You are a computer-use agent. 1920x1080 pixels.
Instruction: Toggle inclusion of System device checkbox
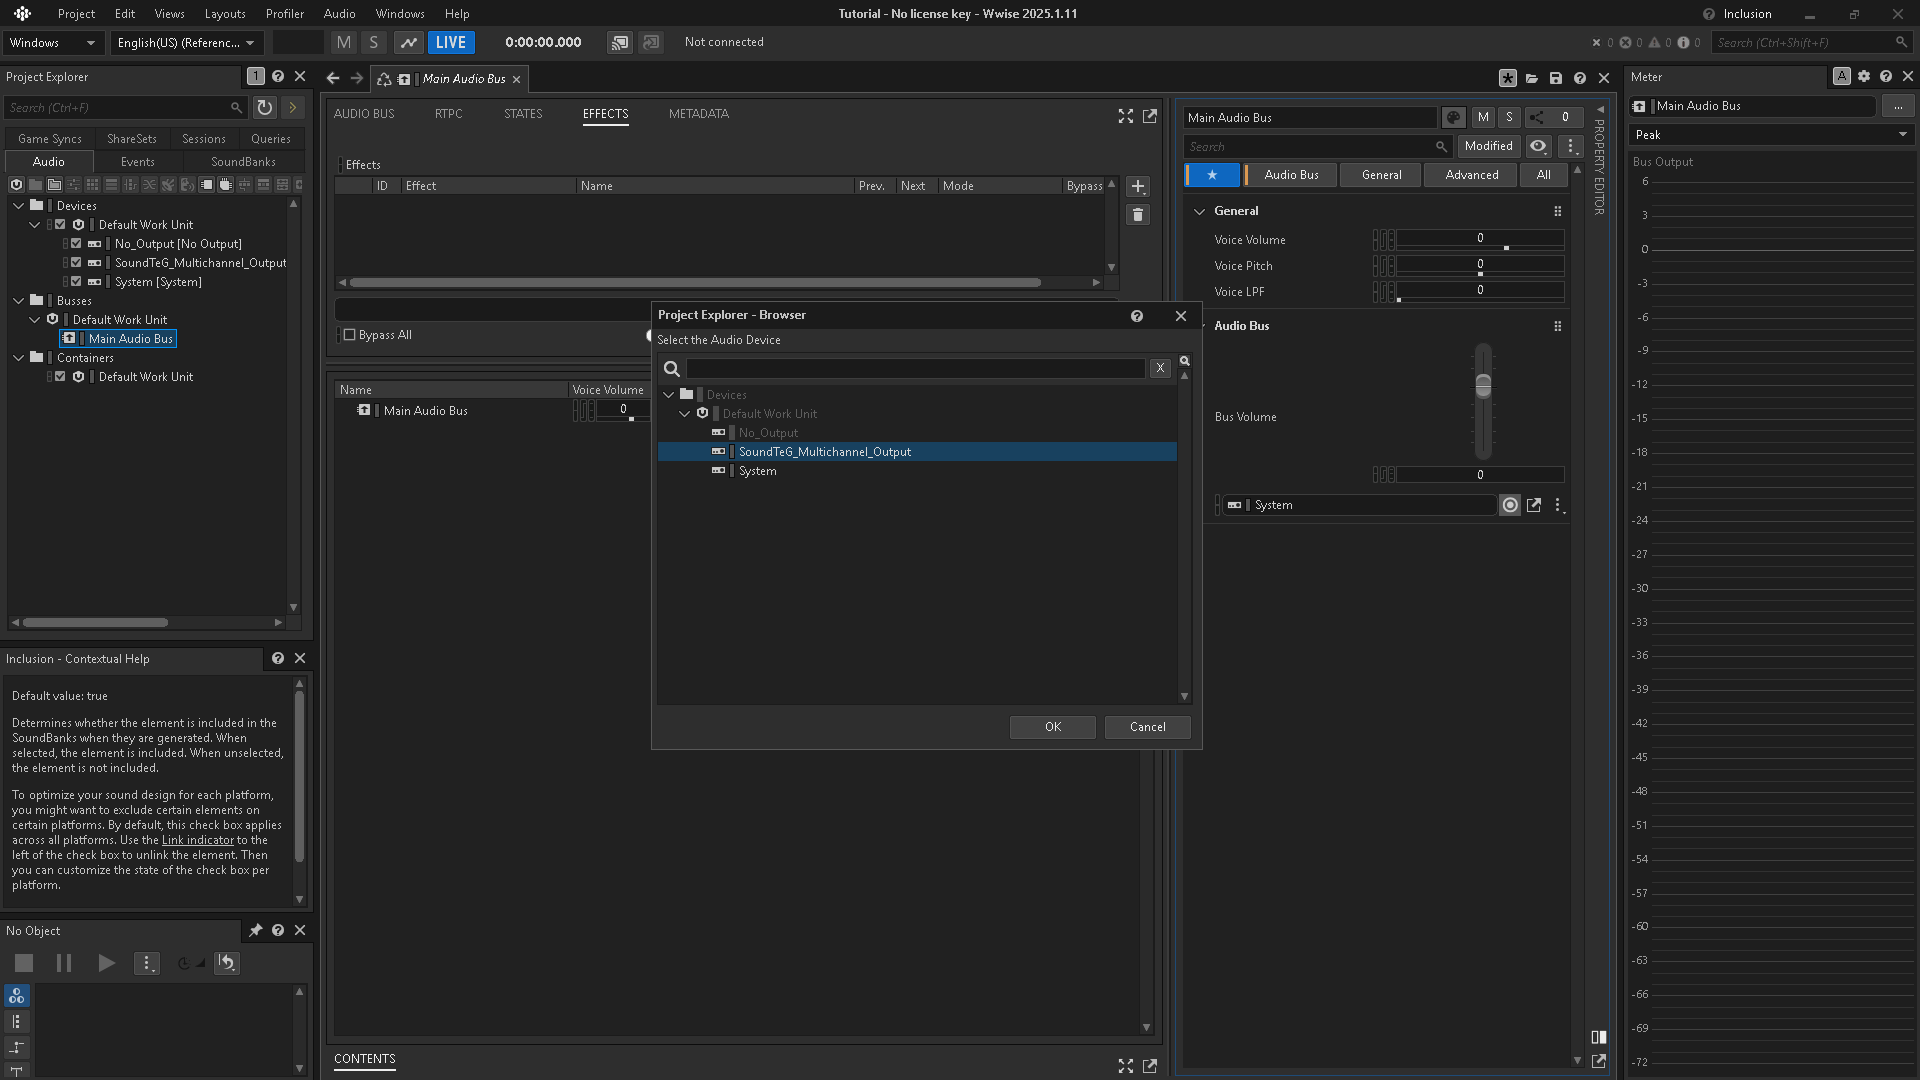(76, 281)
